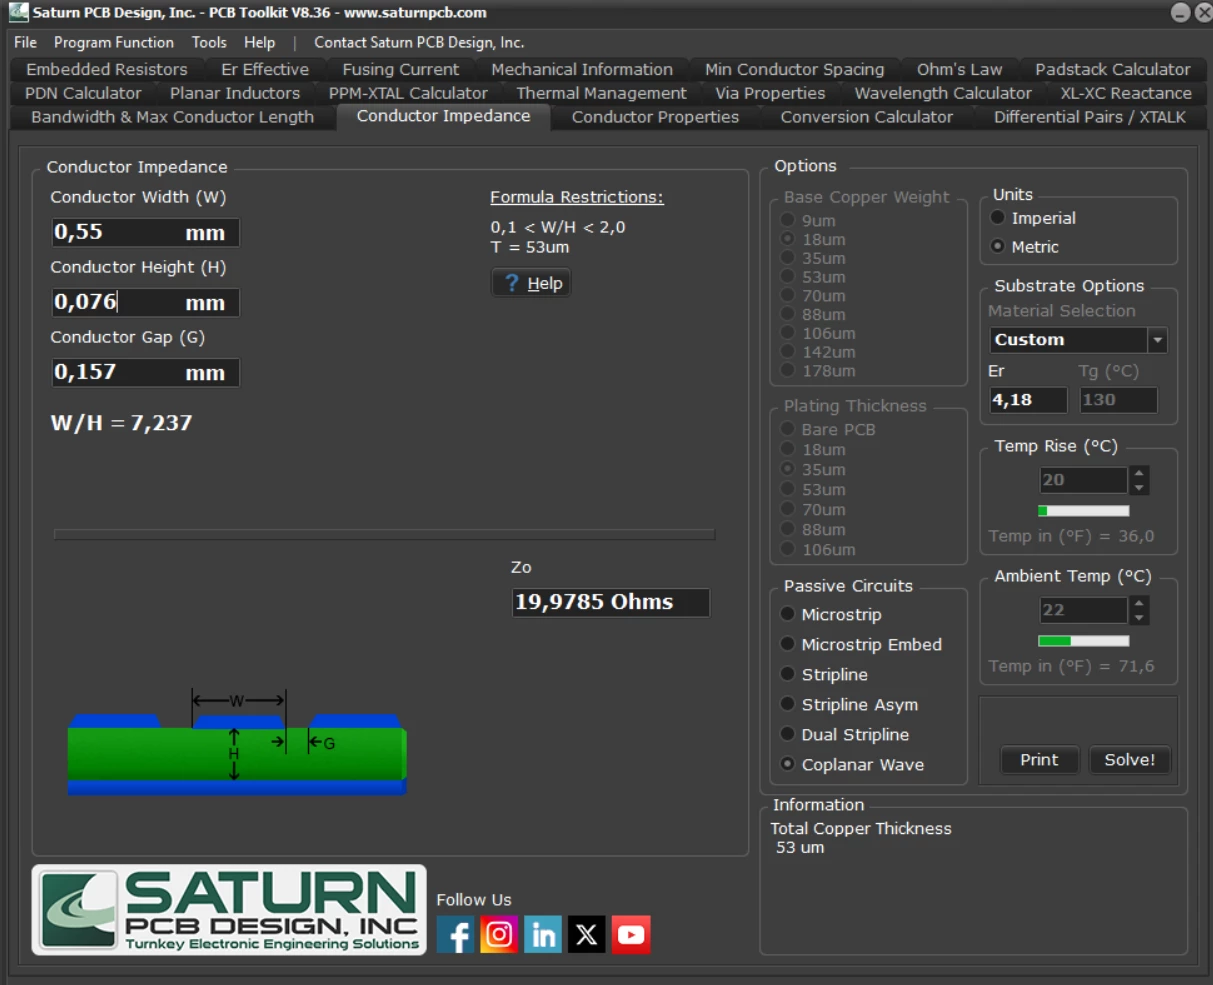The height and width of the screenshot is (985, 1213).
Task: Switch to the Er Effective tab
Action: click(x=265, y=69)
